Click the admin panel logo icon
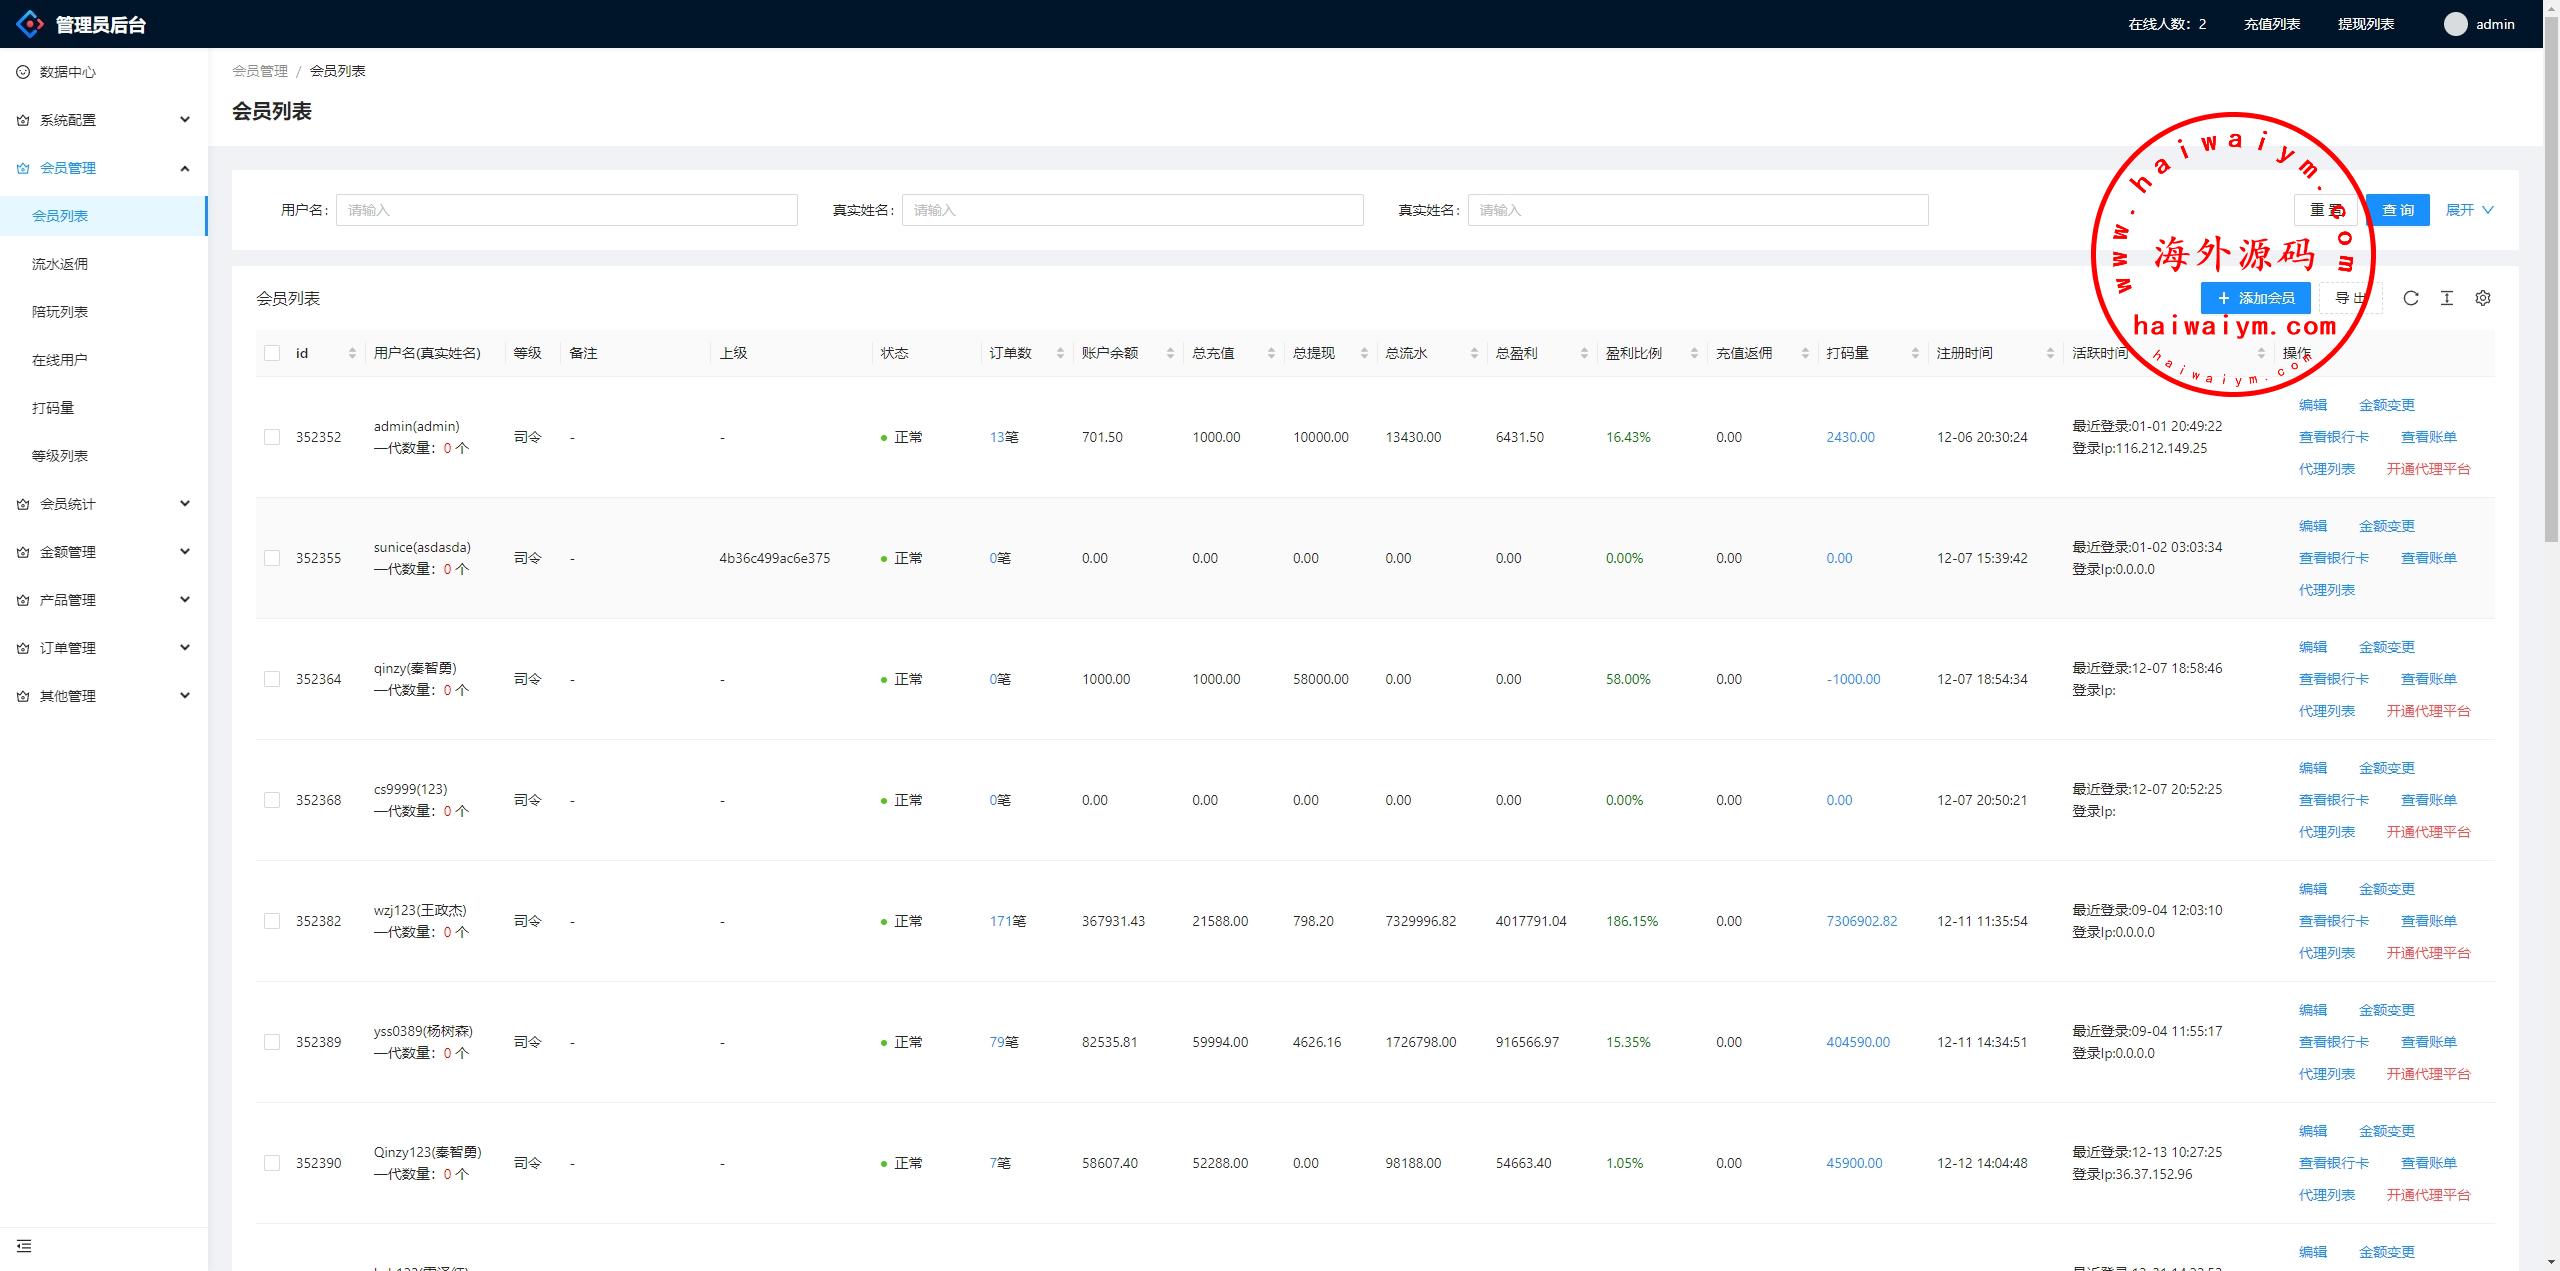This screenshot has width=2560, height=1271. 30,24
